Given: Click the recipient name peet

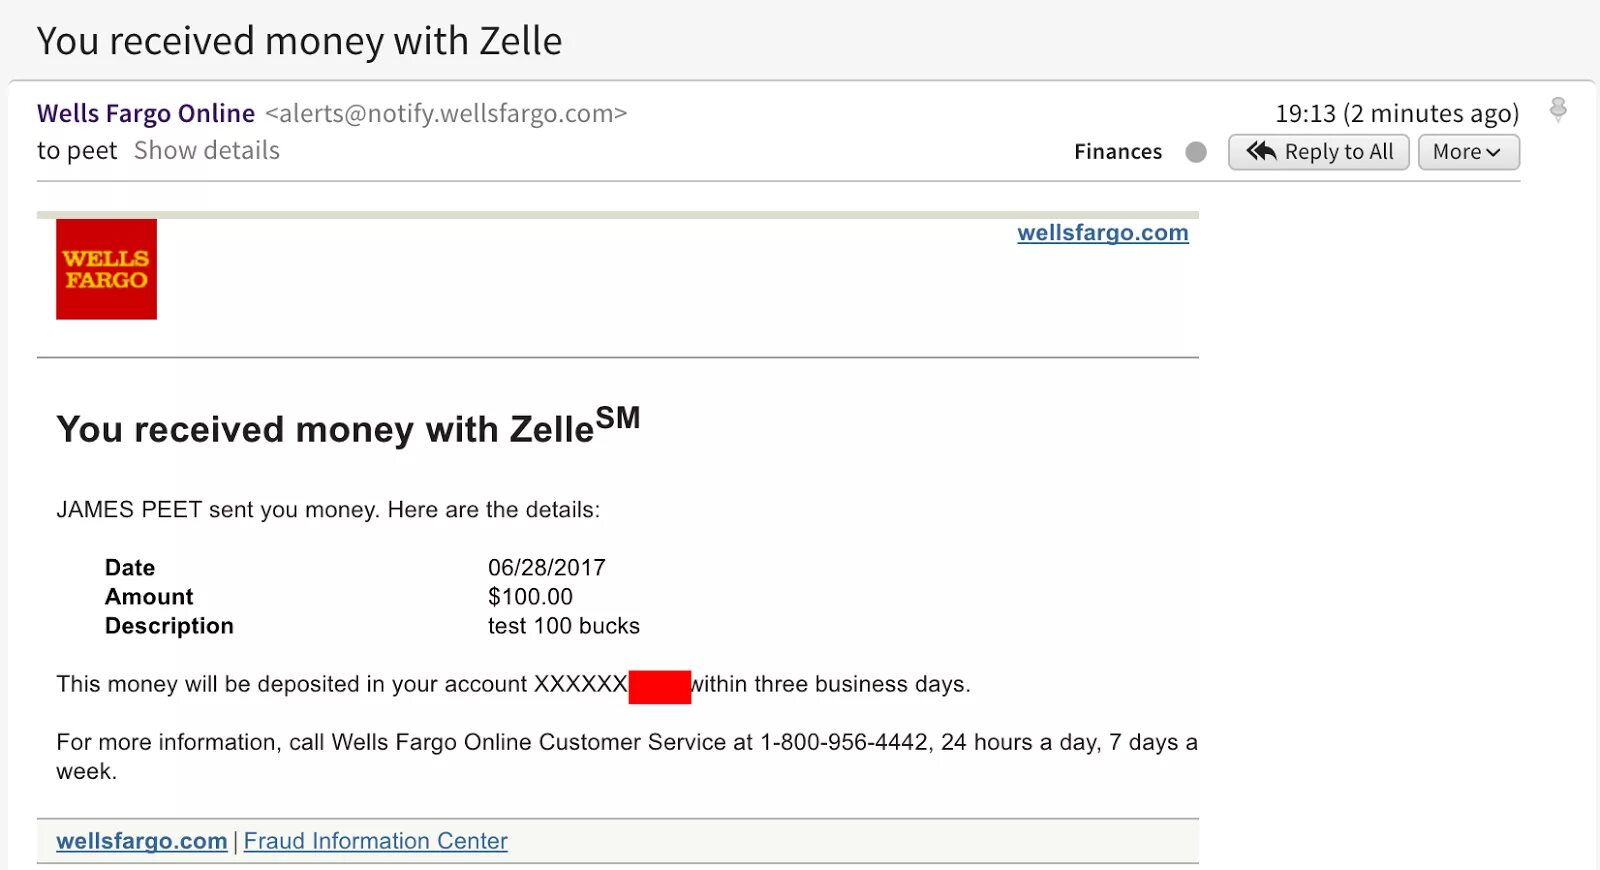Looking at the screenshot, I should click(x=92, y=151).
